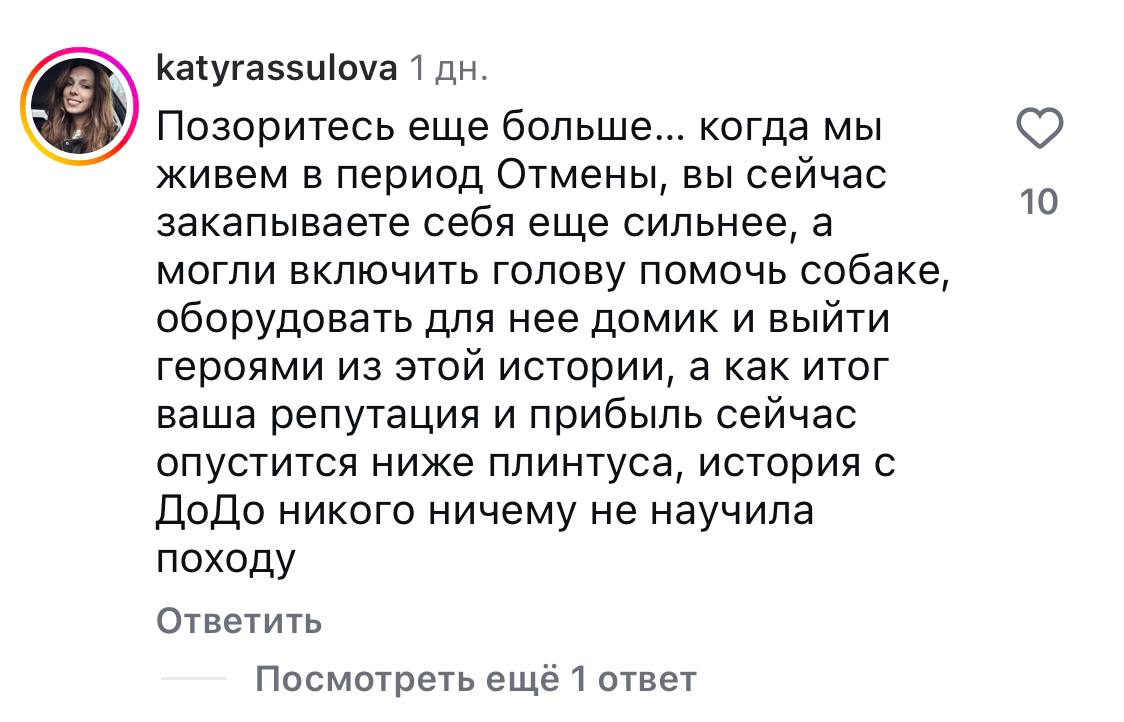1124x722 pixels.
Task: Click the katyrassulova username
Action: click(278, 69)
